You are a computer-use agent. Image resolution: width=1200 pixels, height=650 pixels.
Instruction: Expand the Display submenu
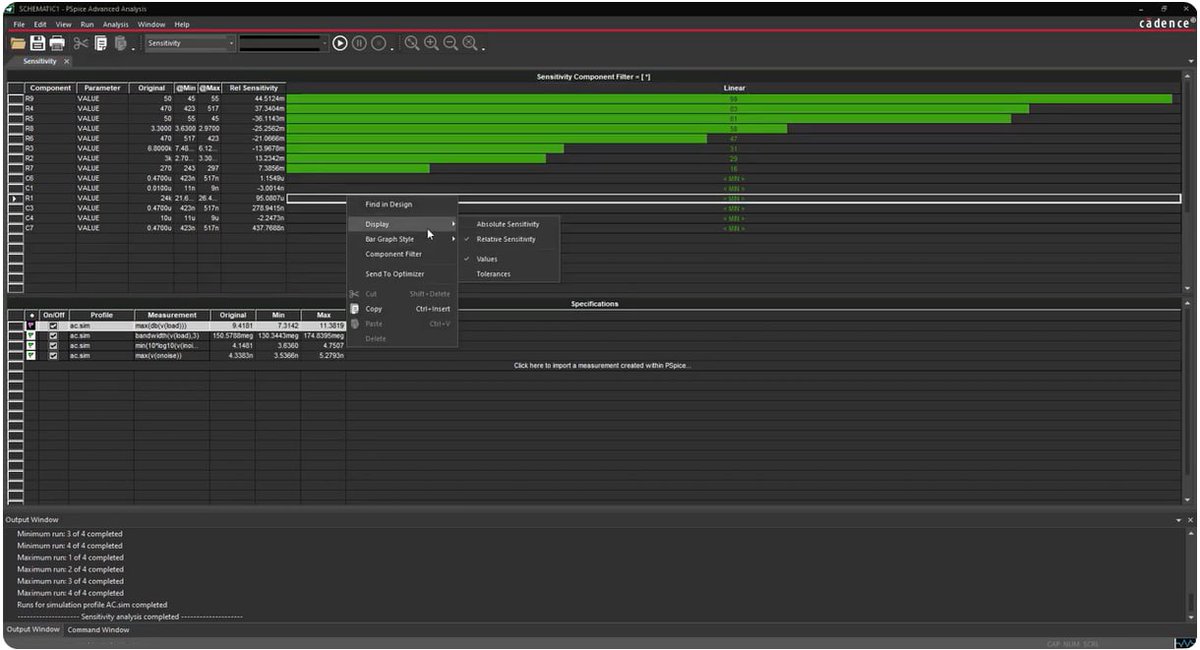[402, 224]
